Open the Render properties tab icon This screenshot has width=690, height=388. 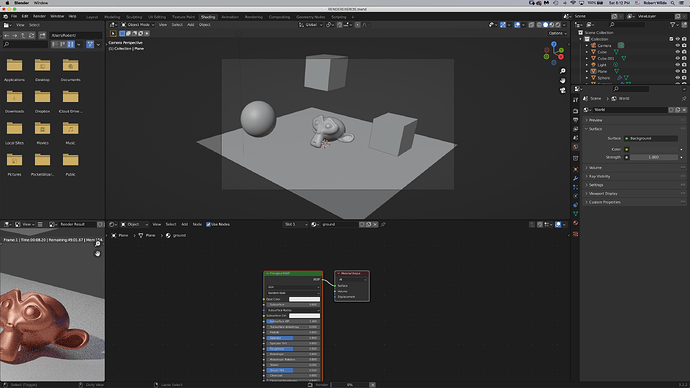tap(576, 111)
